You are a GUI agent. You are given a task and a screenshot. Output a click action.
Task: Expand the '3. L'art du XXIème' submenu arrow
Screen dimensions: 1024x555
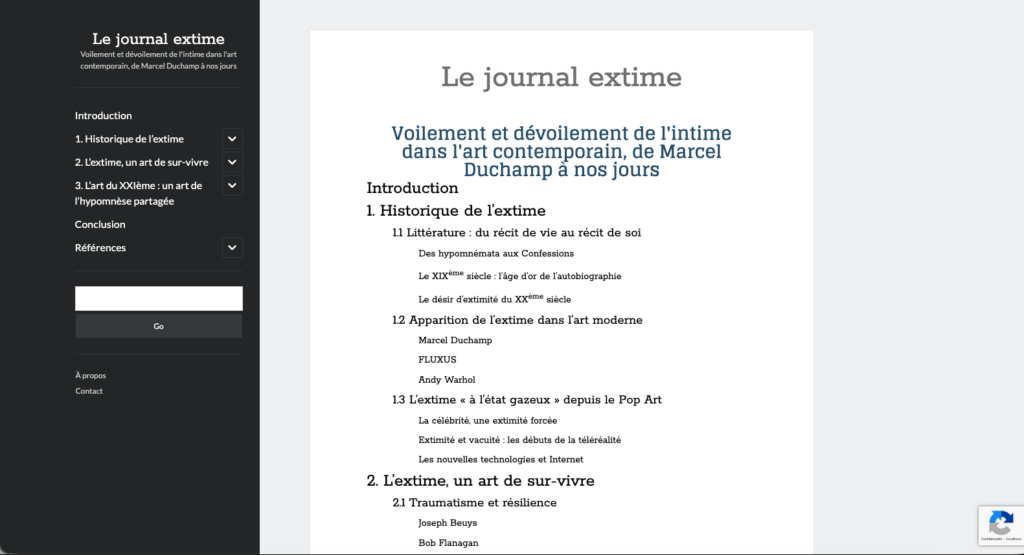pos(231,185)
